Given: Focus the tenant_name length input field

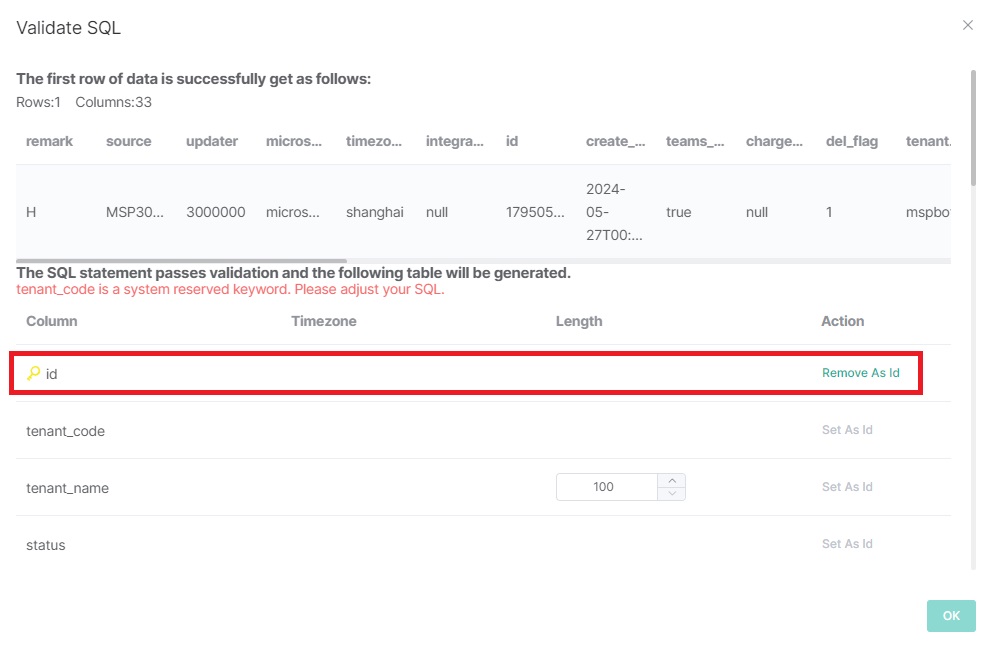Looking at the screenshot, I should point(604,487).
